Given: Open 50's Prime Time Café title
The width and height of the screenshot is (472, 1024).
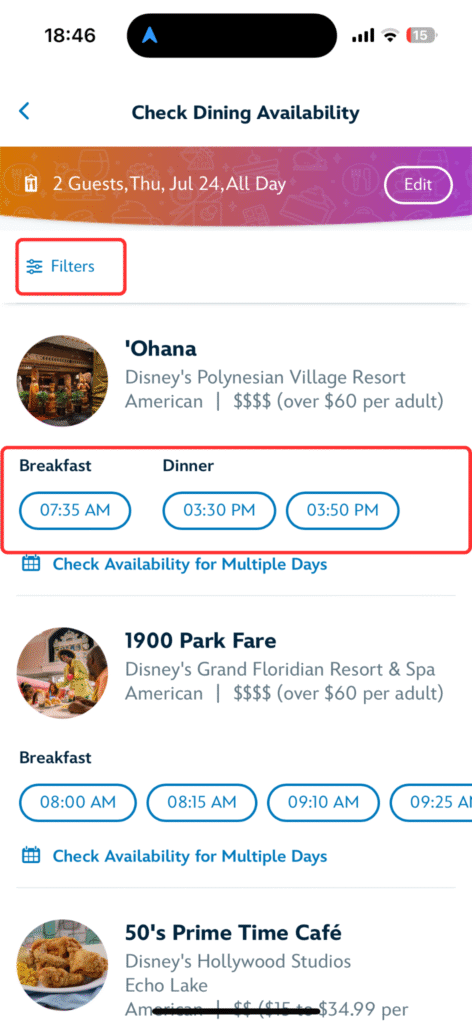Looking at the screenshot, I should [234, 933].
